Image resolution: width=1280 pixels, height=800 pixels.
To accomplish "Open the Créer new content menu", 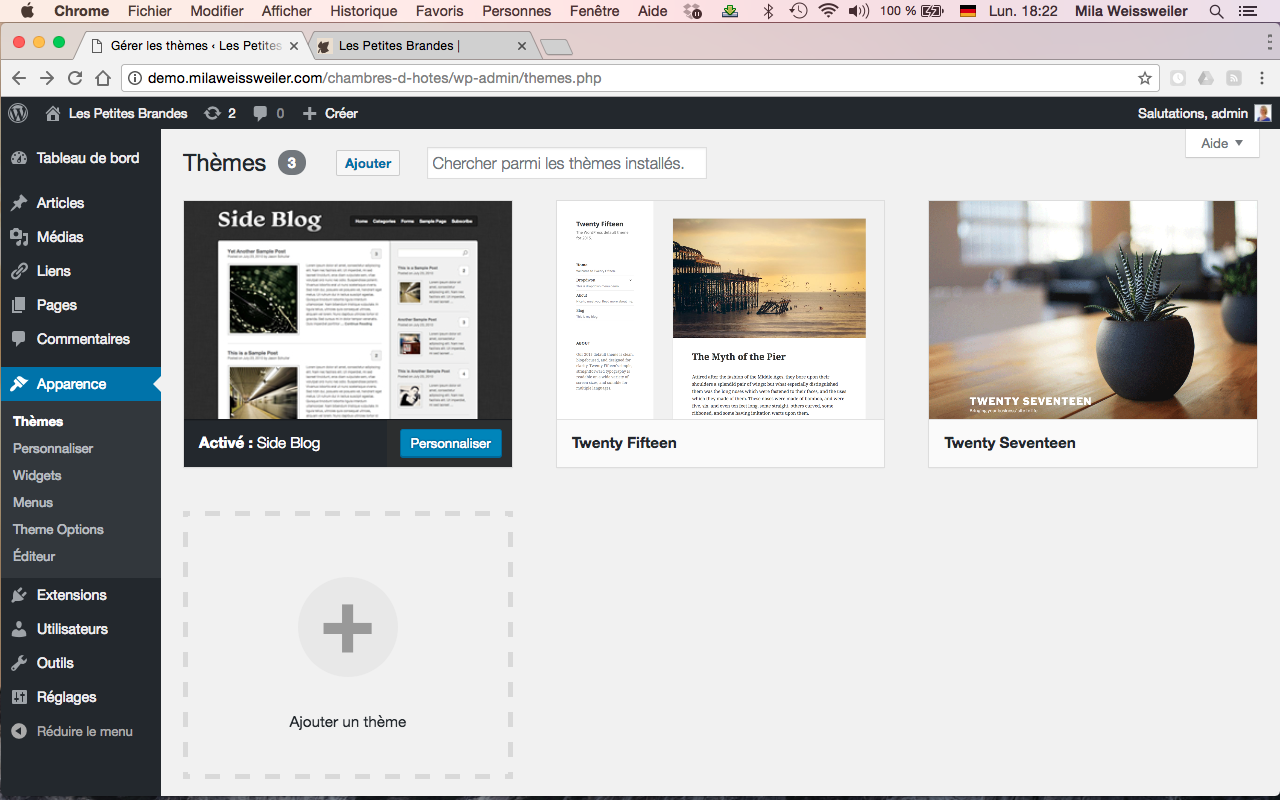I will coord(330,113).
